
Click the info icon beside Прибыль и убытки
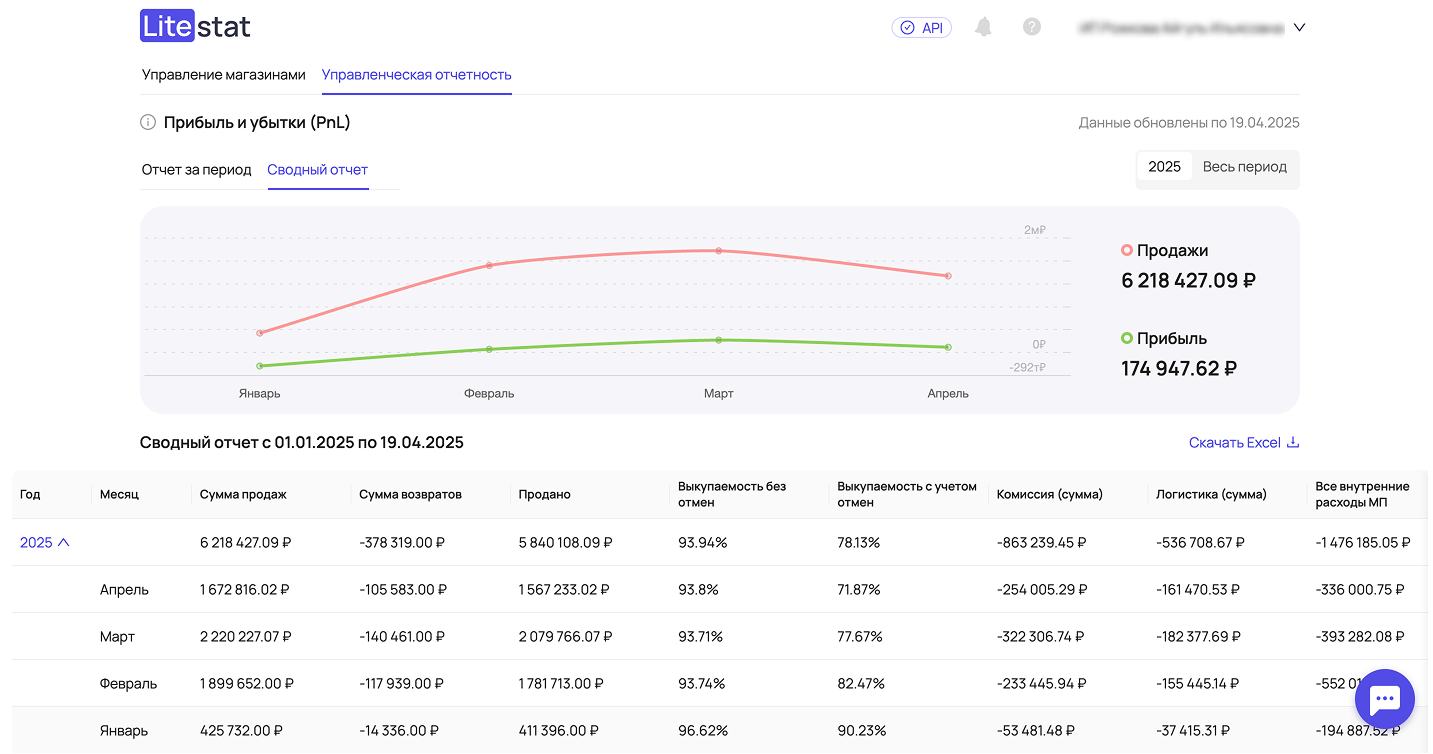tap(148, 123)
